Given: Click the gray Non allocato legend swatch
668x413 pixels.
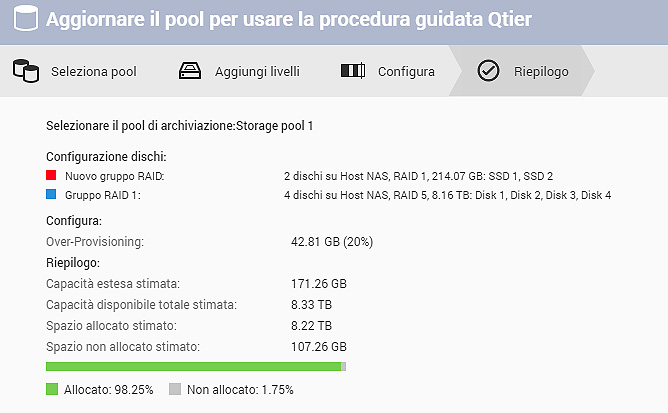Looking at the screenshot, I should coord(175,389).
